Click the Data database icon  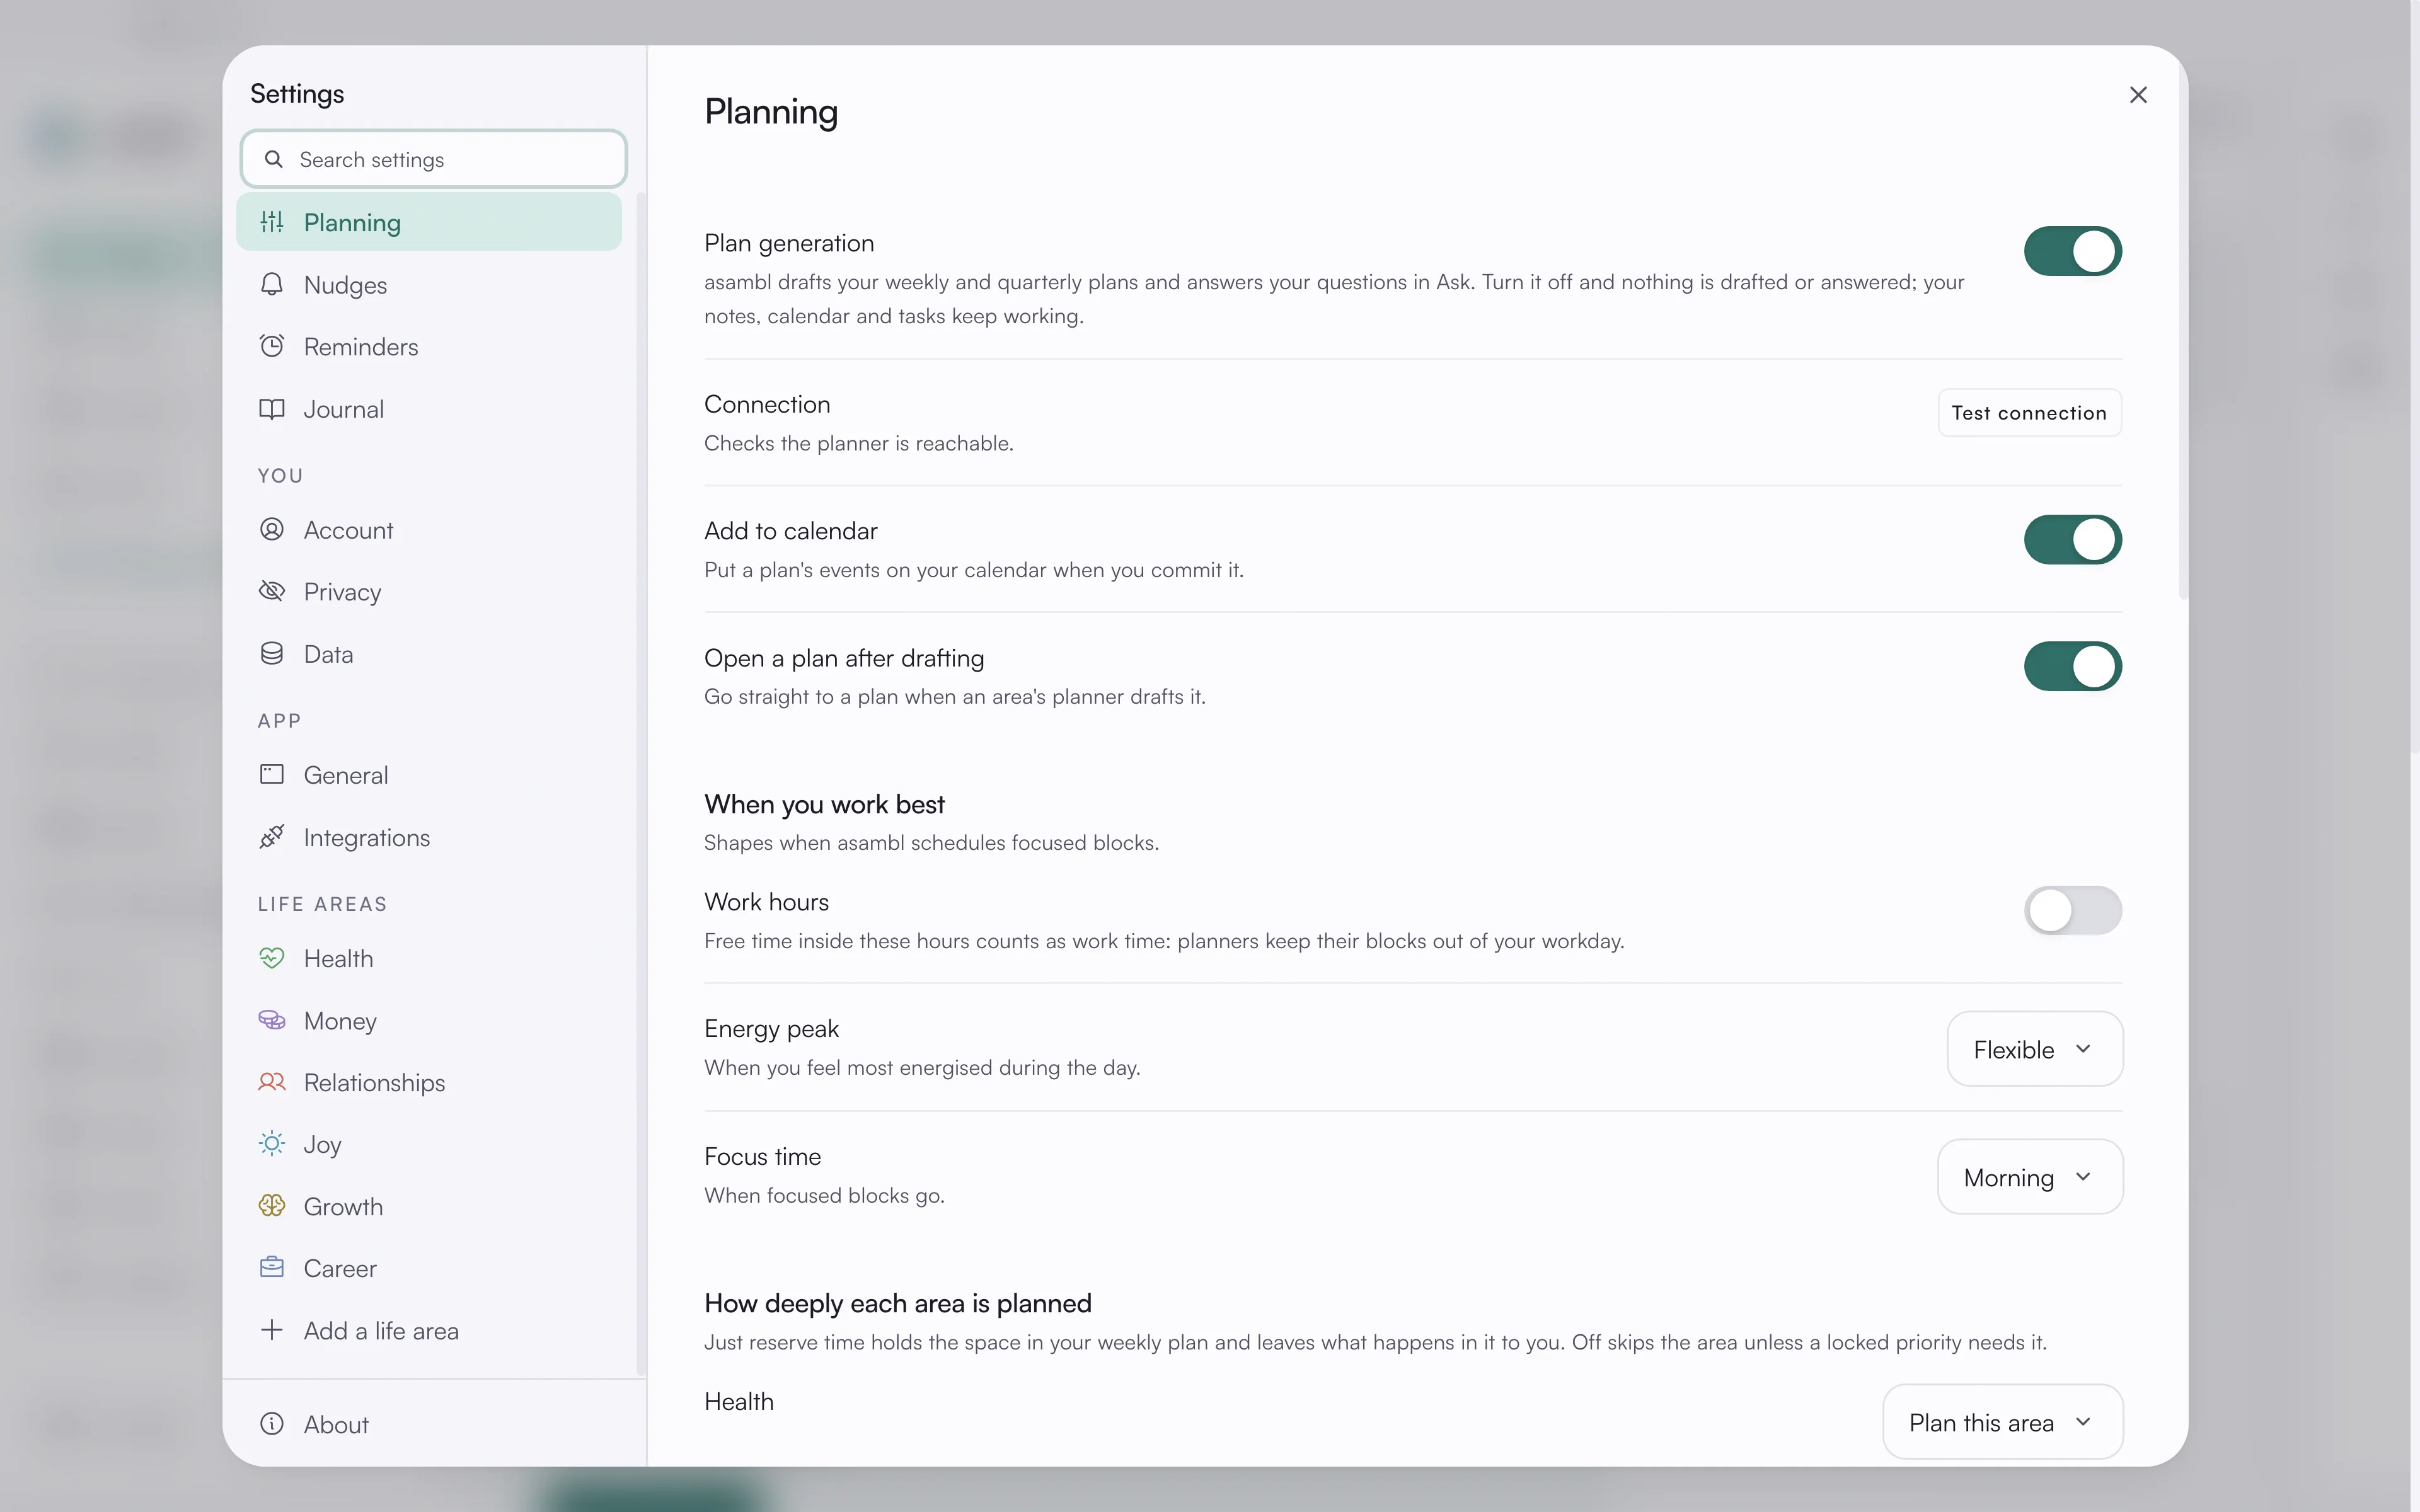[x=272, y=654]
